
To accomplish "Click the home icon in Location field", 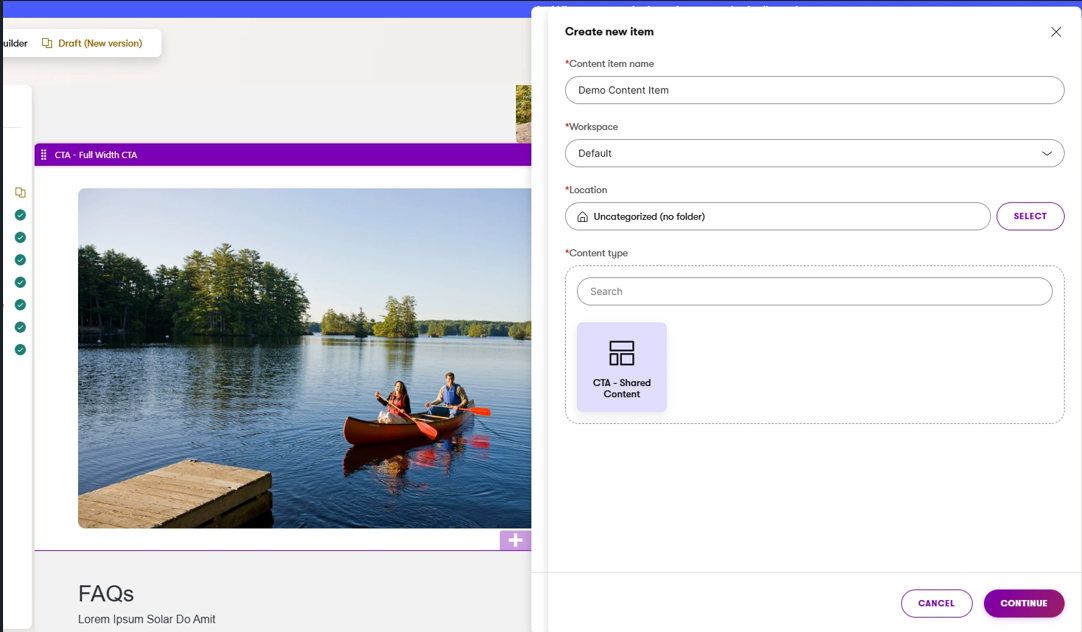I will [583, 217].
